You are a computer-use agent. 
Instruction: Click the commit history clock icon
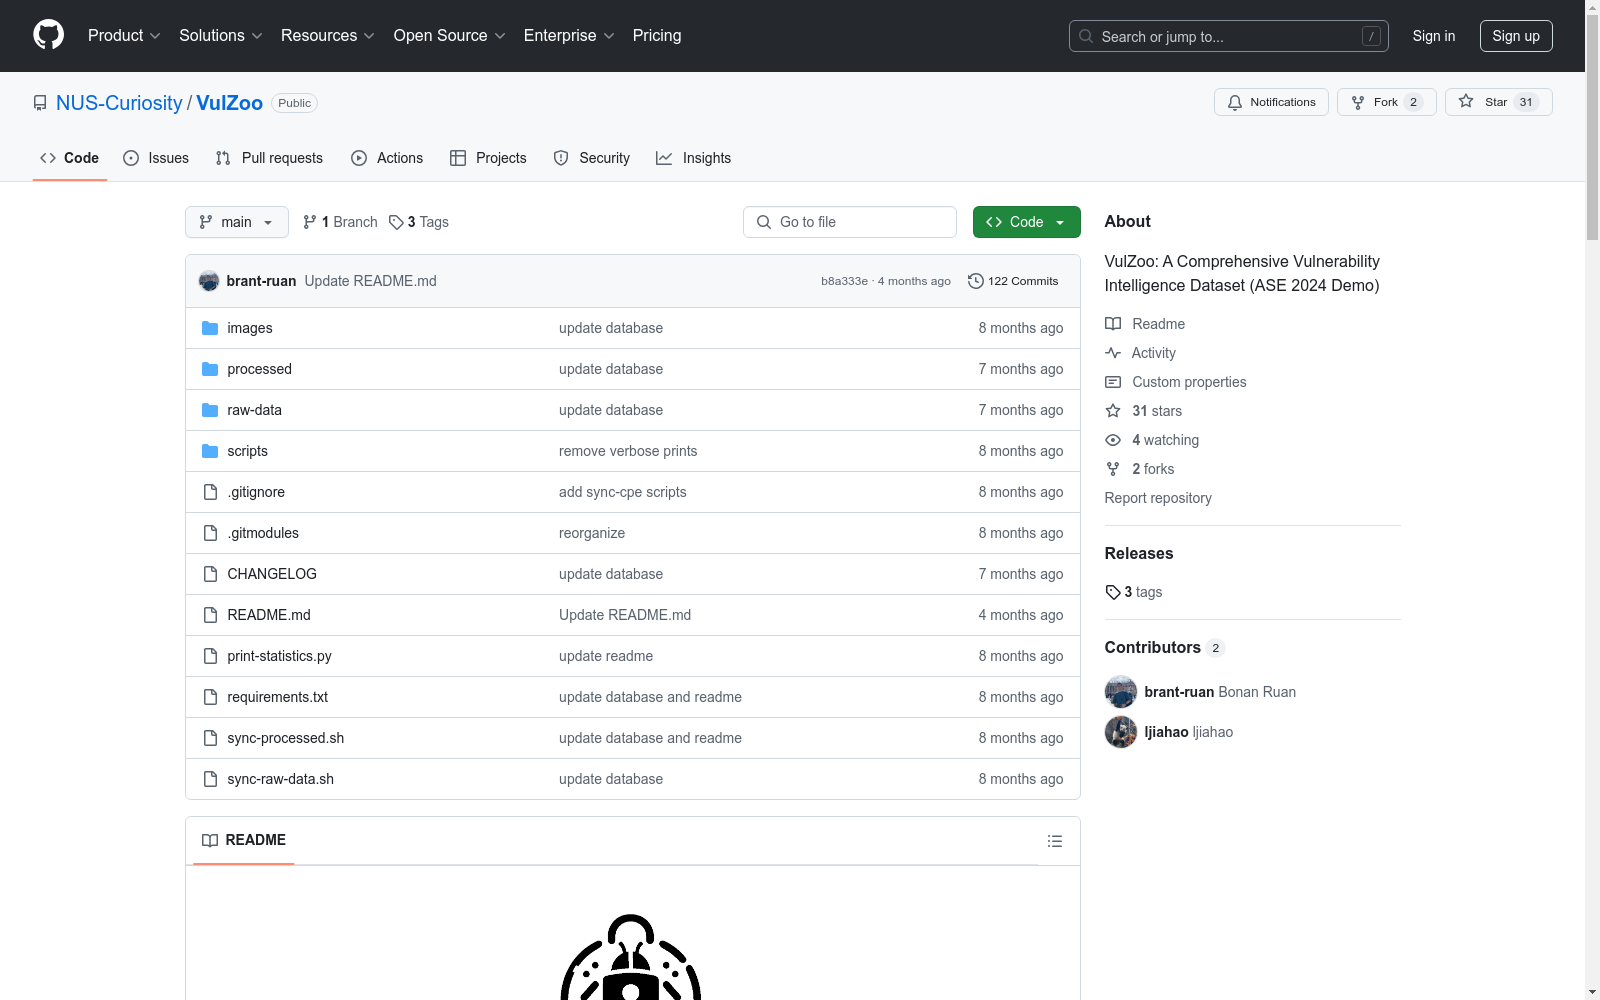coord(976,281)
